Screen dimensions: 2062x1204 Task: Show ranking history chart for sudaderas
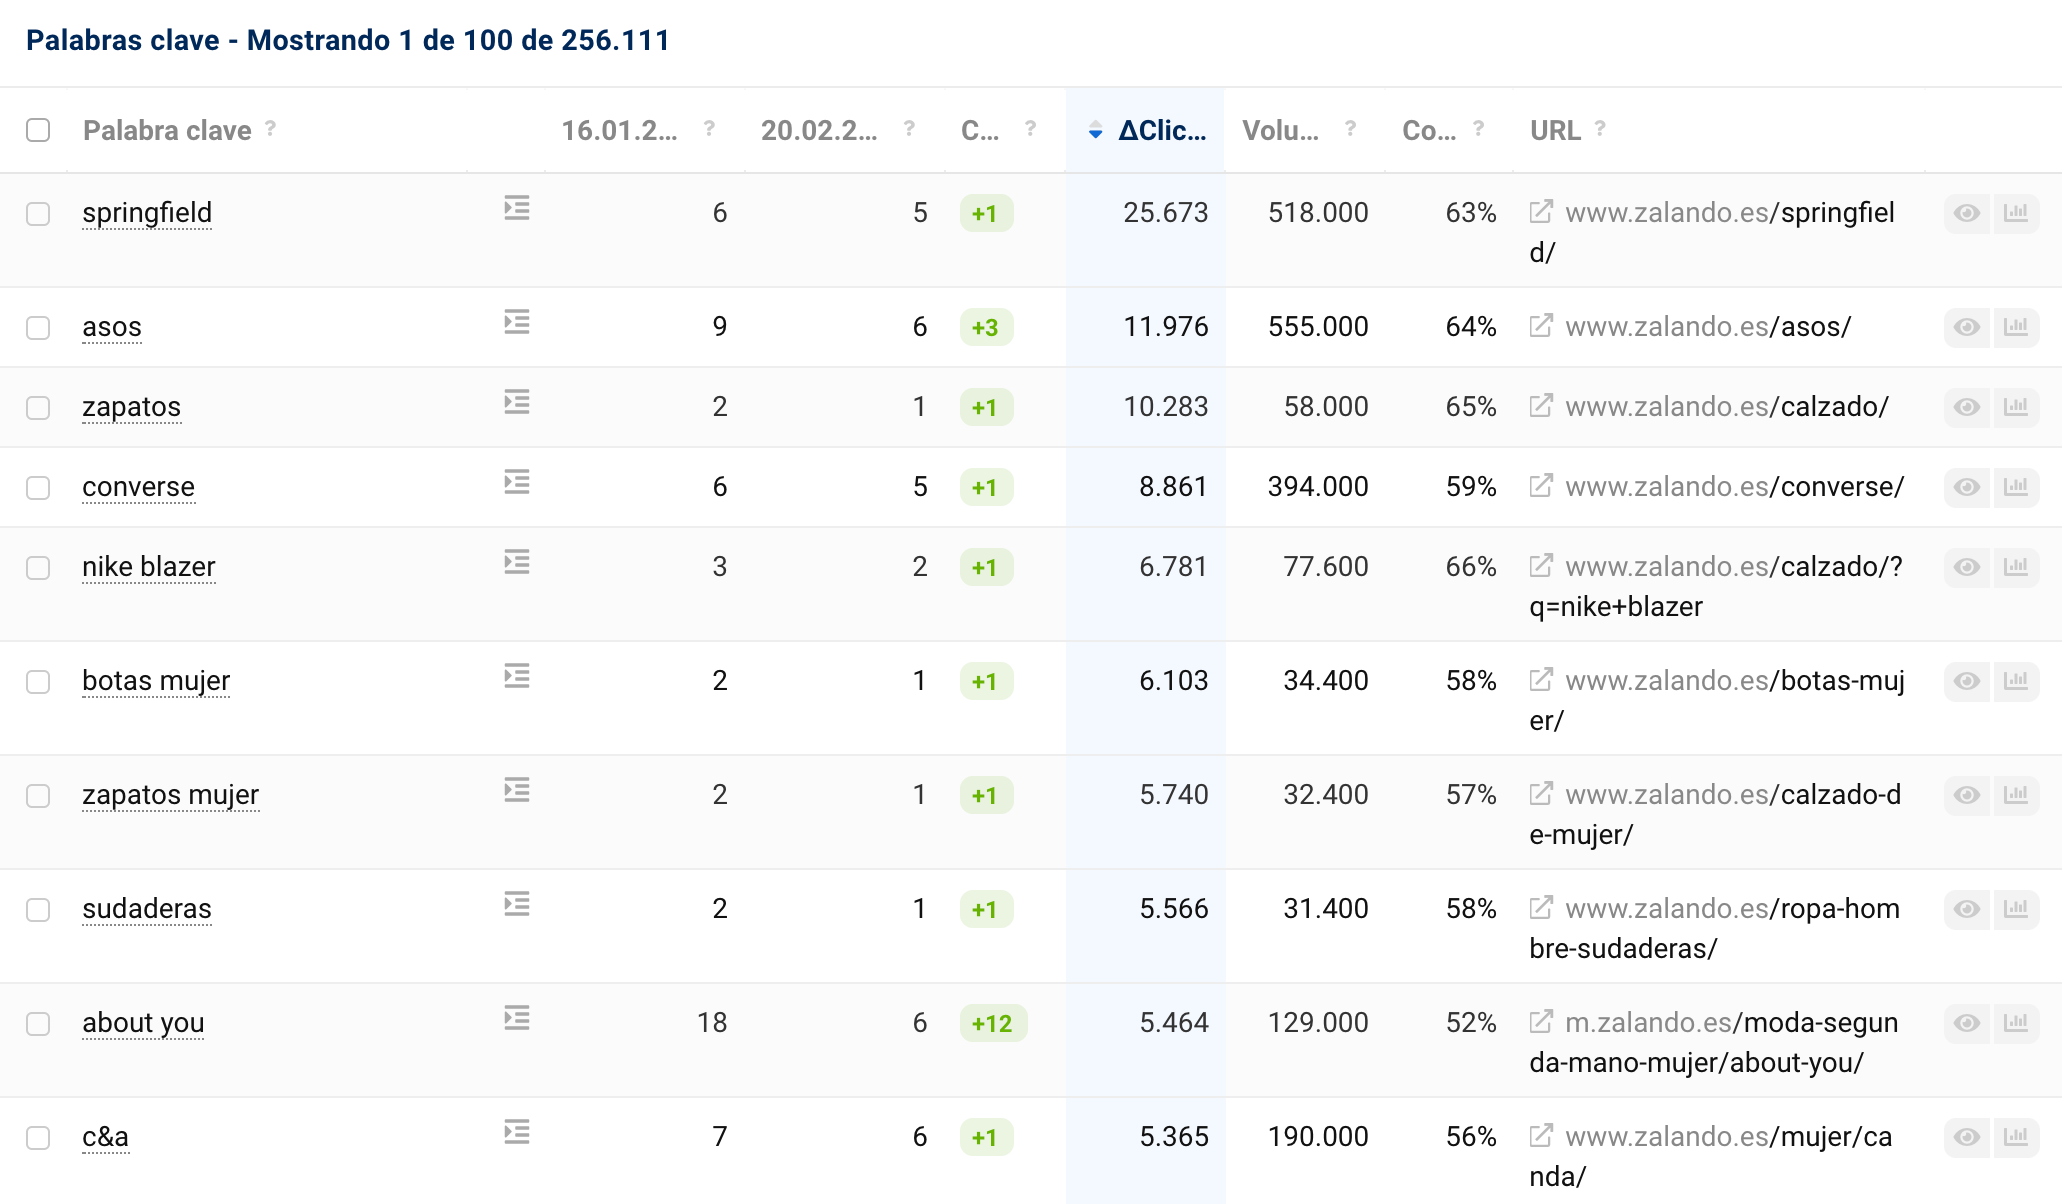point(2016,909)
